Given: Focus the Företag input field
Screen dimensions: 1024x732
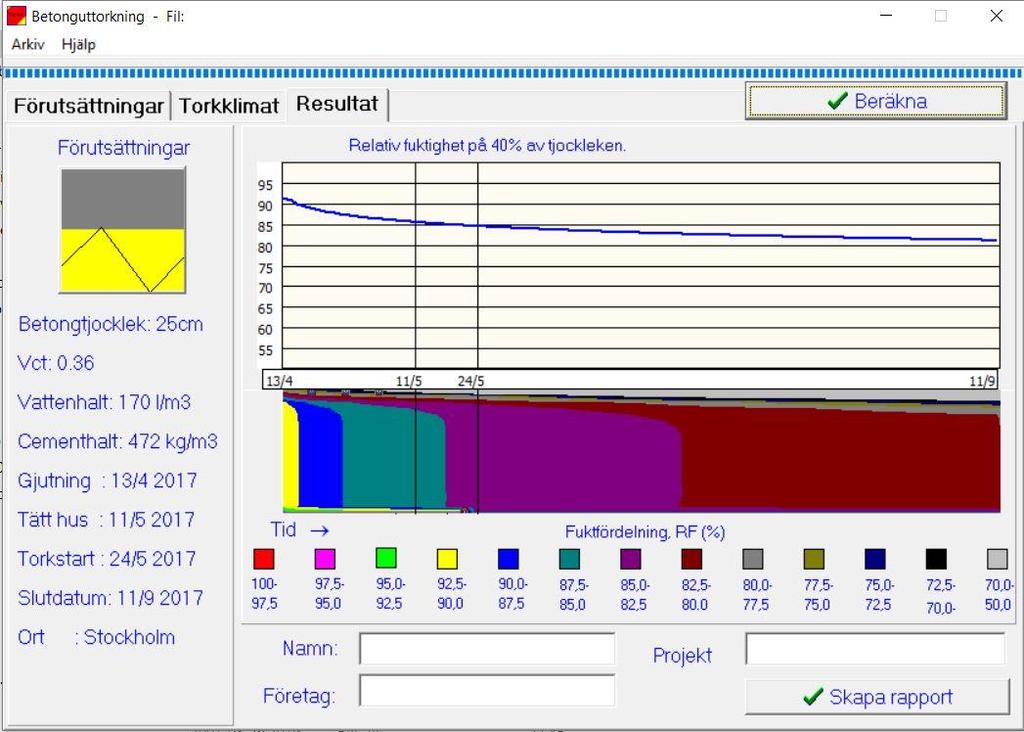Looking at the screenshot, I should [487, 691].
